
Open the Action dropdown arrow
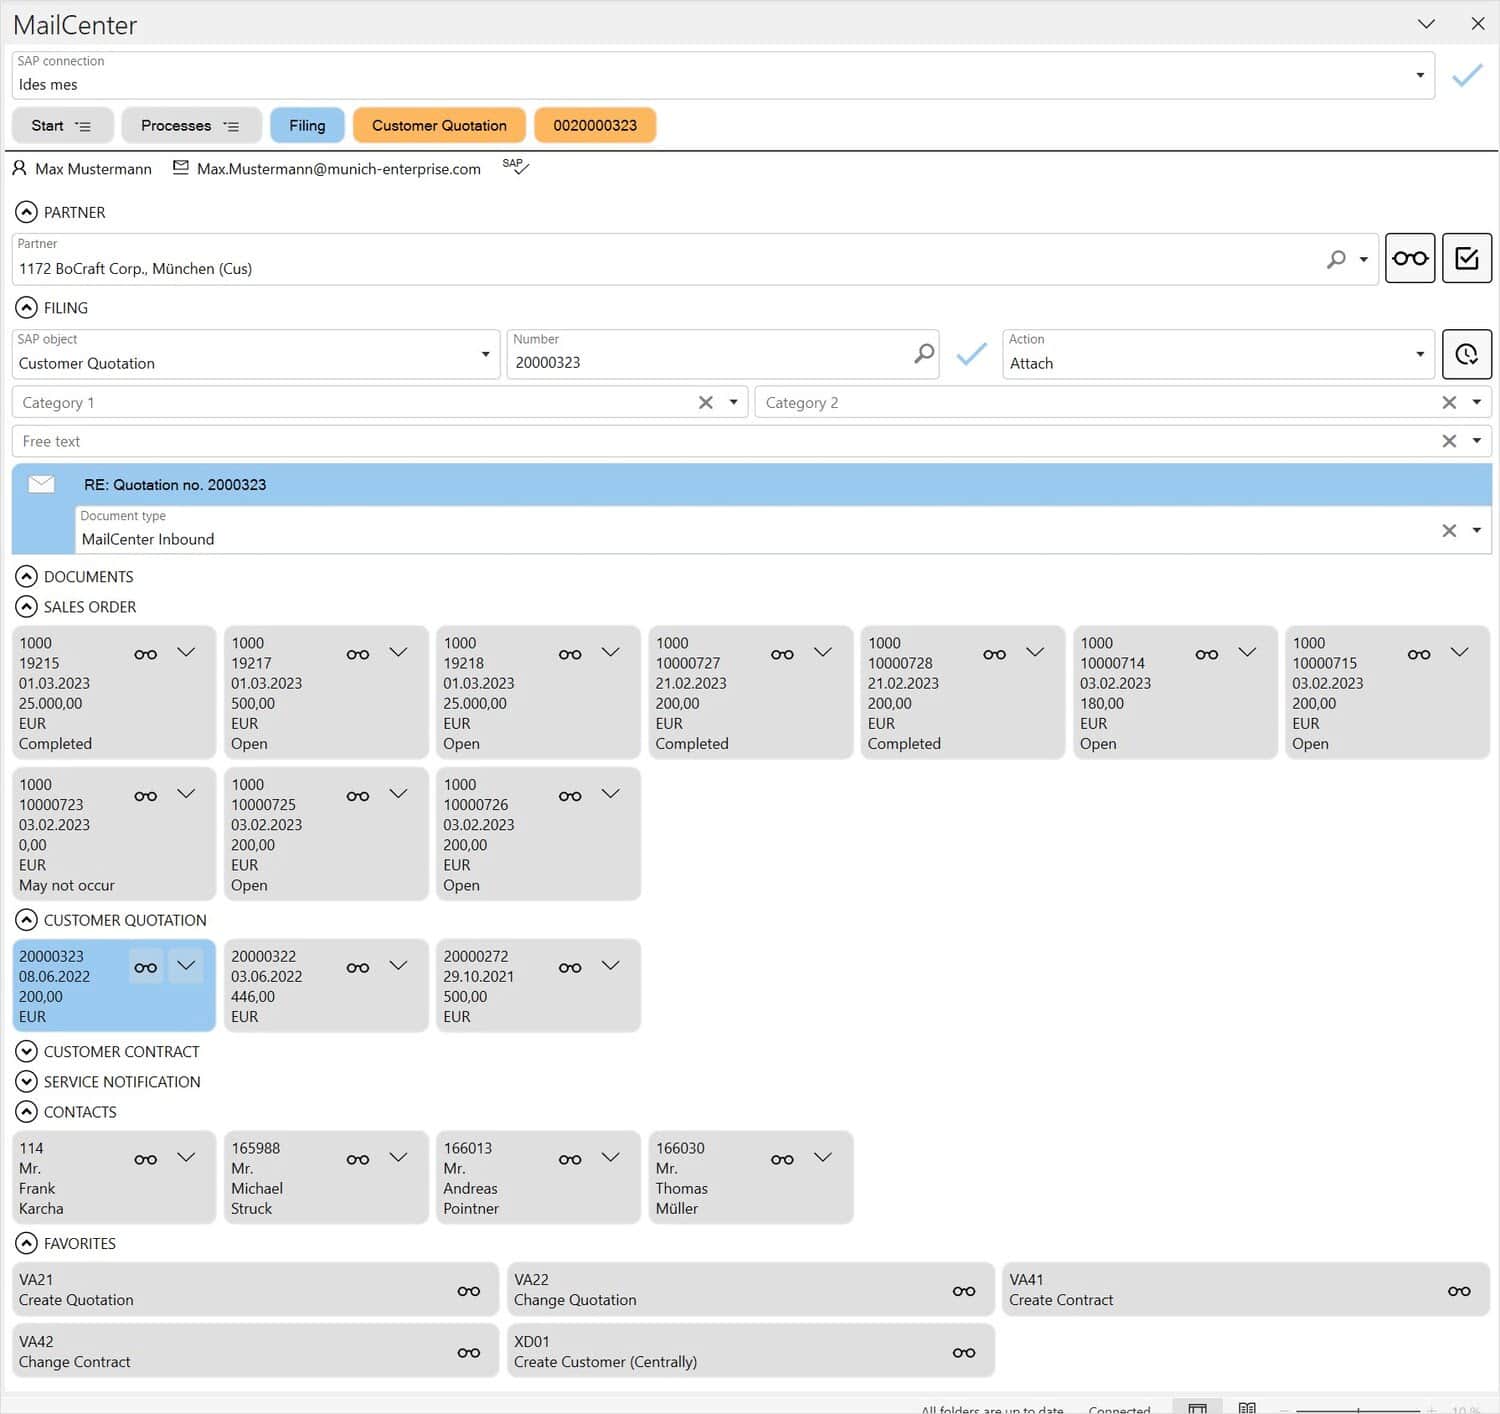1420,354
